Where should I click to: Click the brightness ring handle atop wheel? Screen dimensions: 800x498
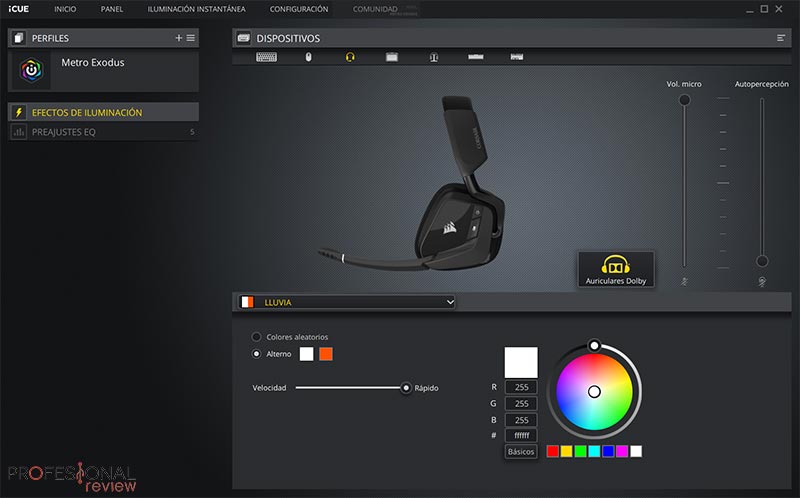pos(594,345)
